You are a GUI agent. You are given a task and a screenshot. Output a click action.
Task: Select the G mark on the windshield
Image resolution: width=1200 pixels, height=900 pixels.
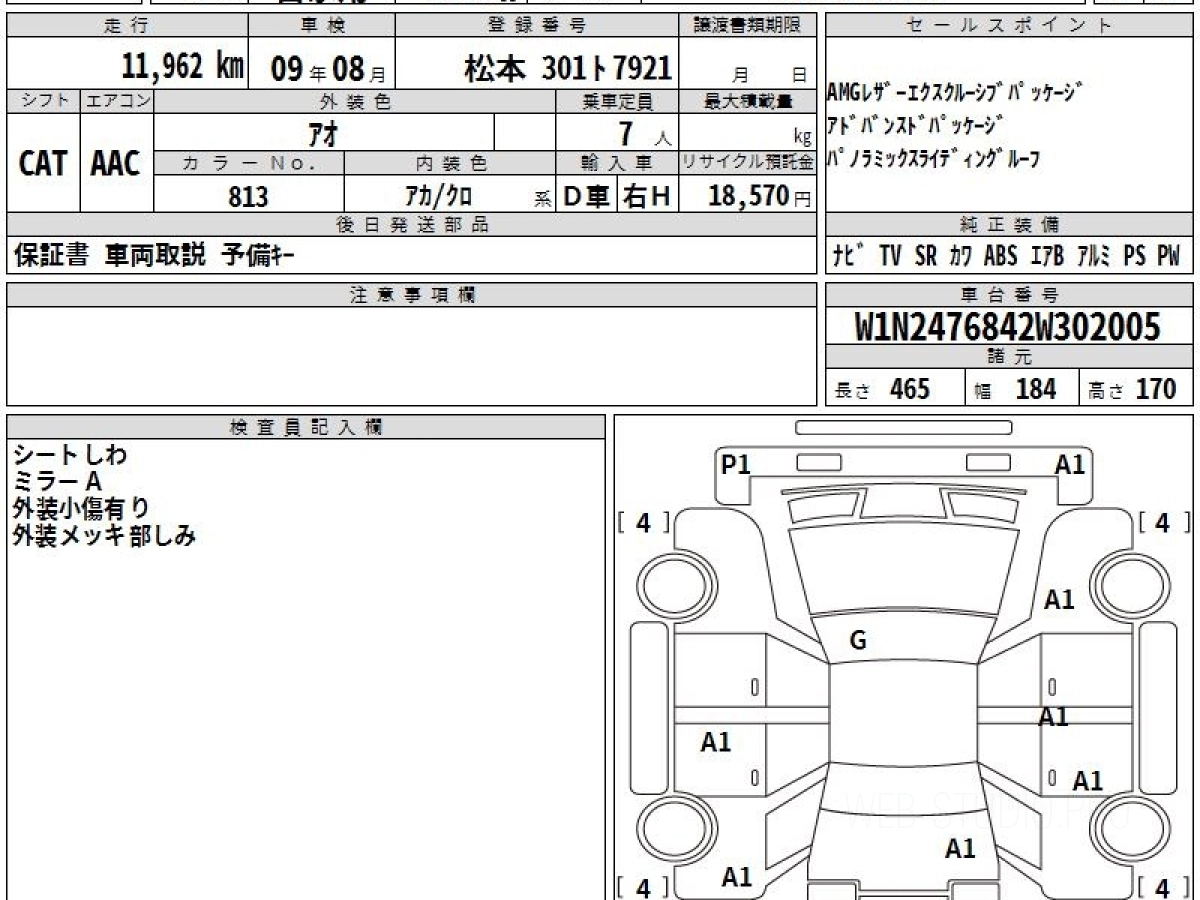pyautogui.click(x=858, y=641)
